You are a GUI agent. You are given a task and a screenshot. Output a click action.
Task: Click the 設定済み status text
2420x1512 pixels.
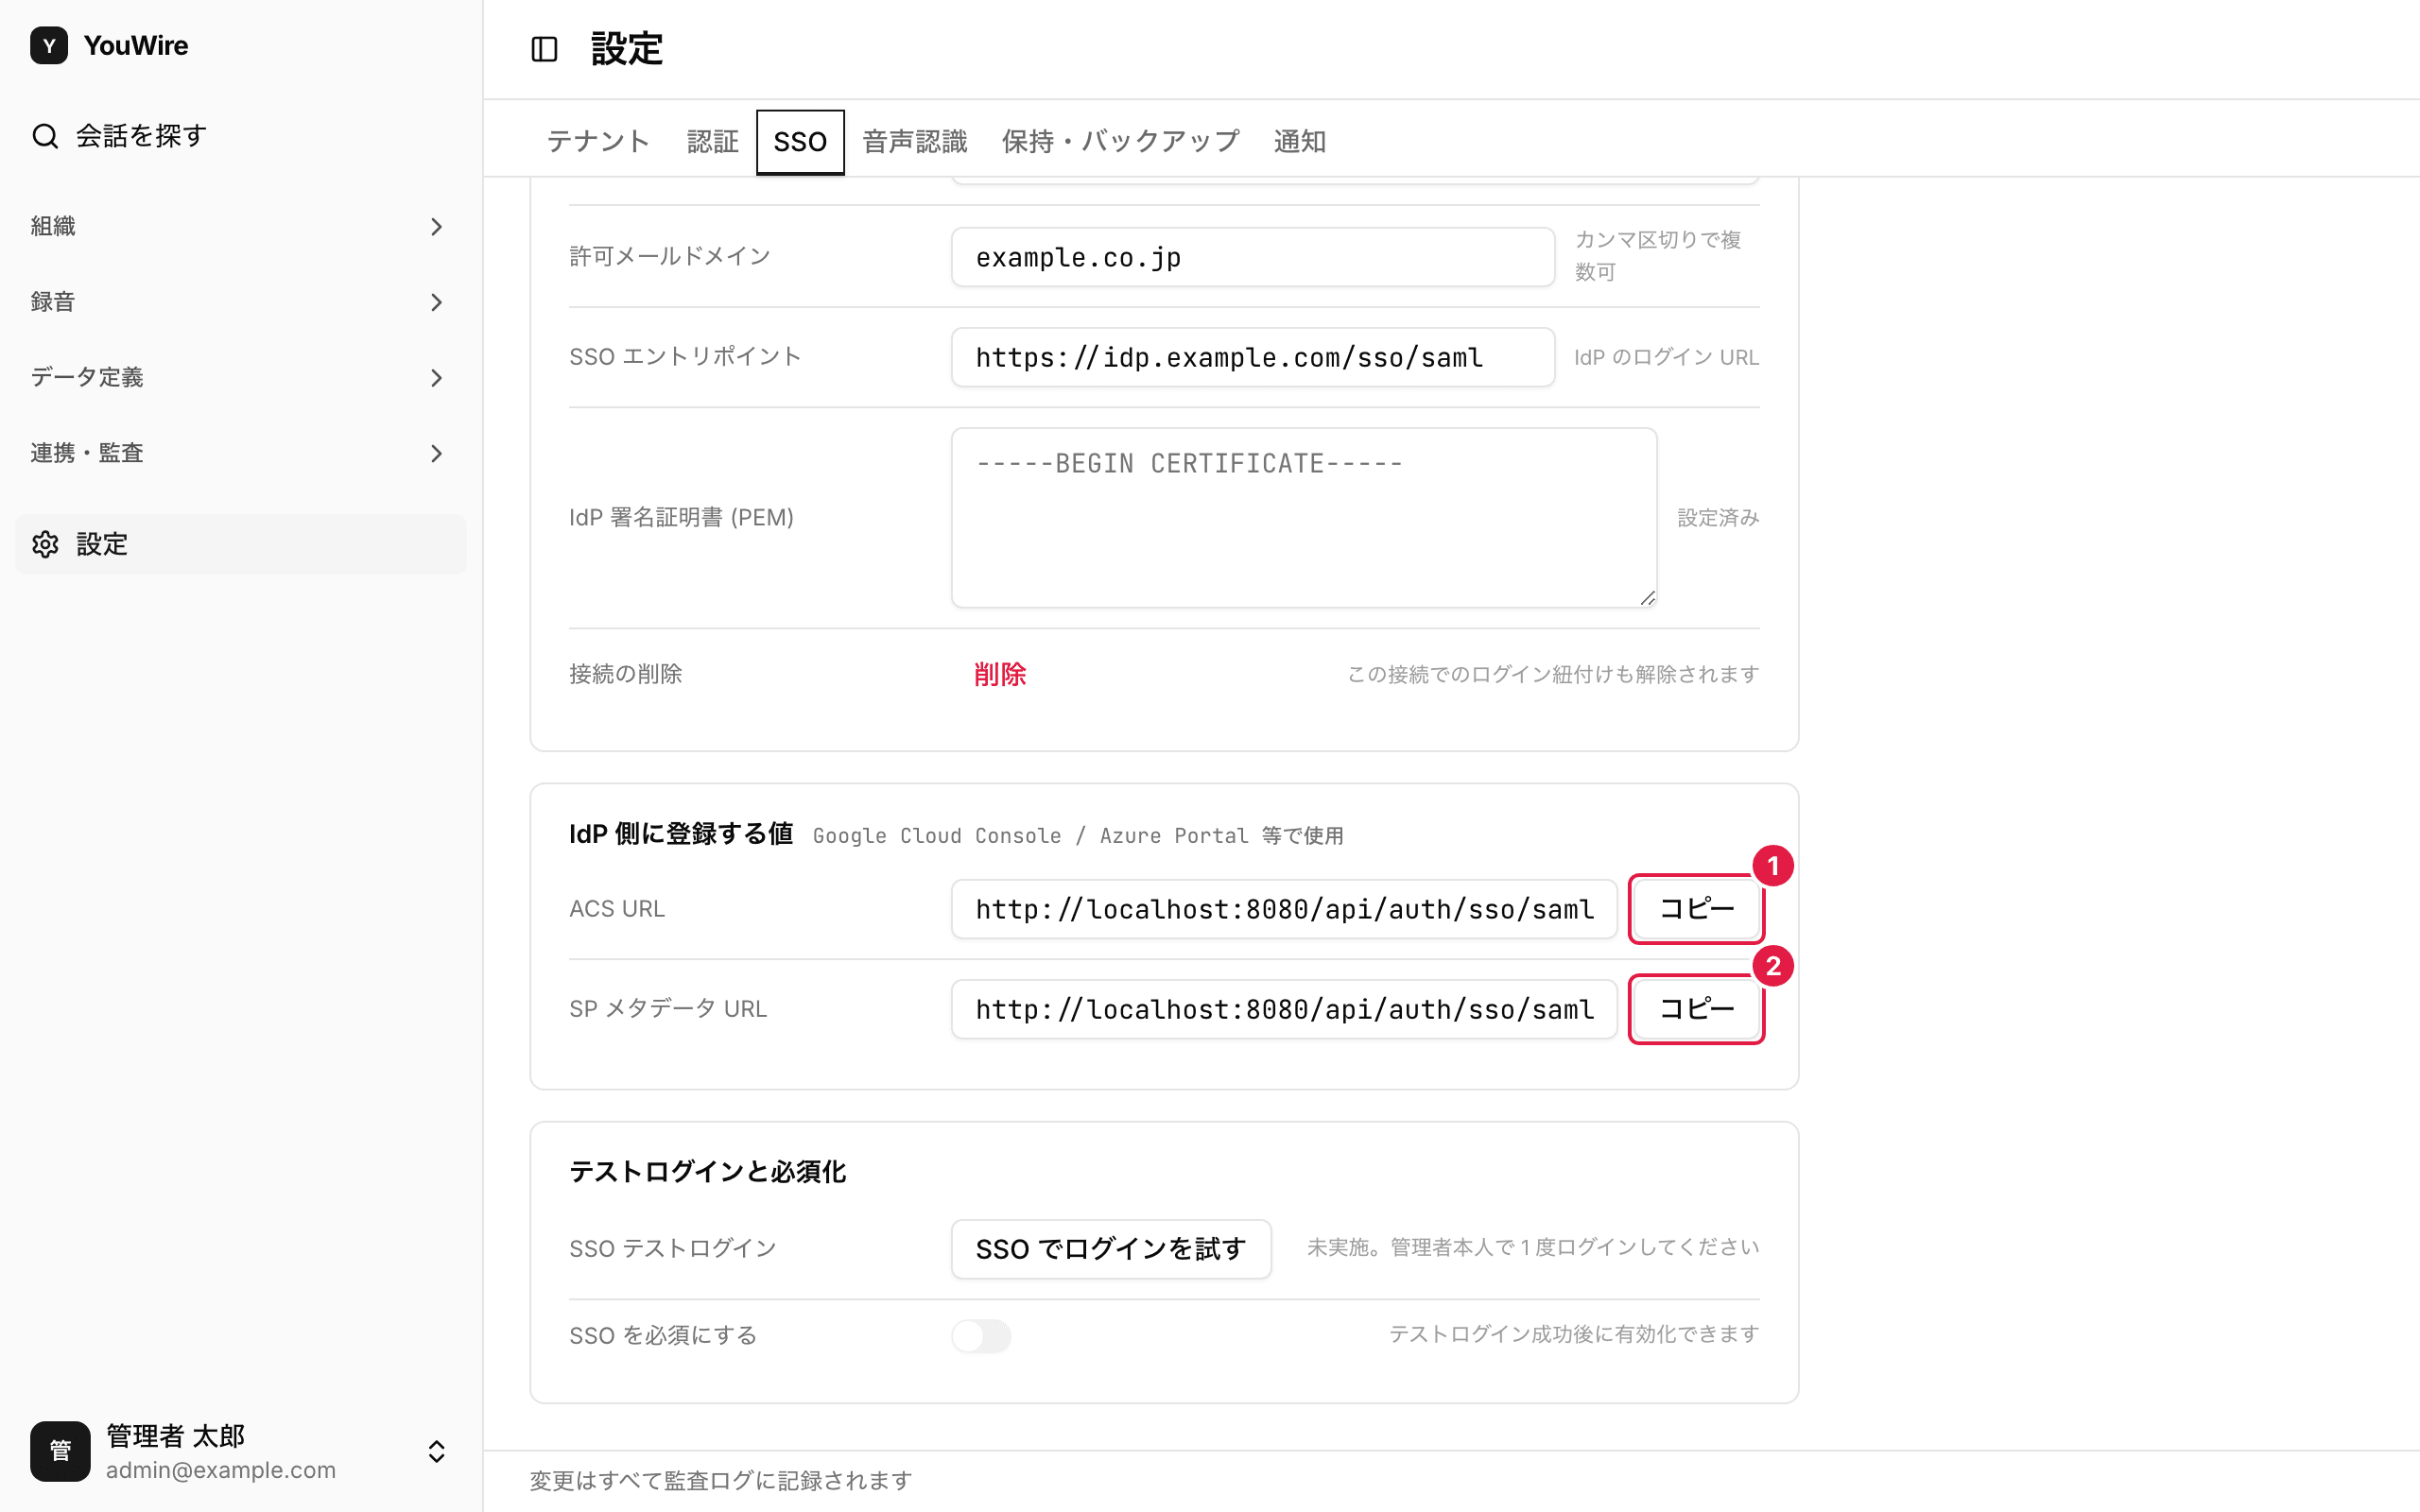1718,518
